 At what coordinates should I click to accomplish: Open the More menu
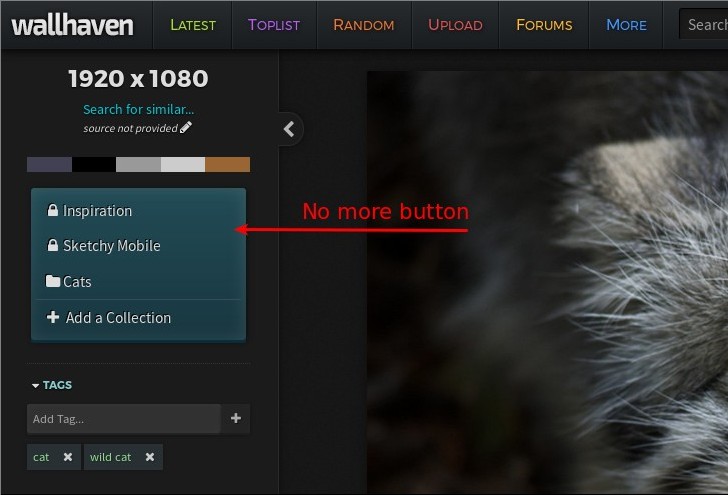(x=626, y=25)
